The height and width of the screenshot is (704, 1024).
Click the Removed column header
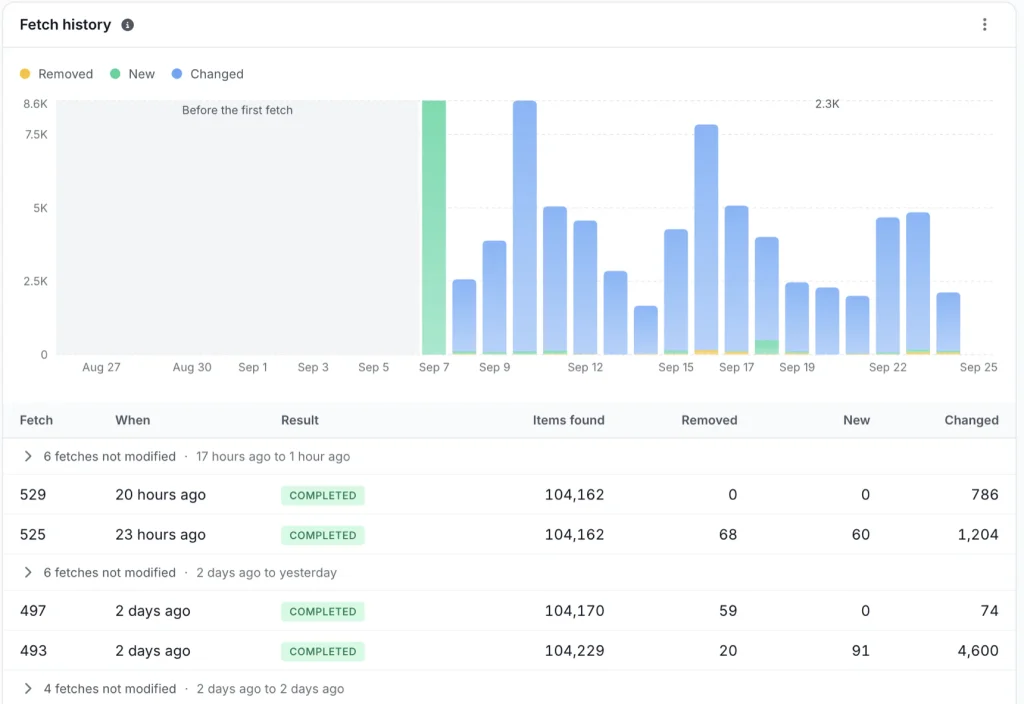click(x=709, y=420)
